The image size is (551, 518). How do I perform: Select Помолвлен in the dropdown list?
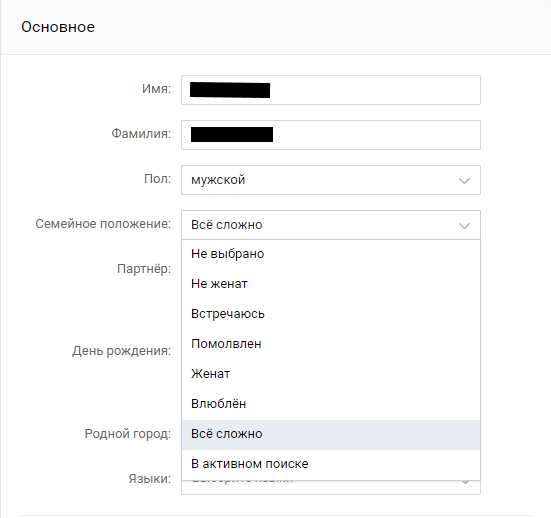[331, 344]
